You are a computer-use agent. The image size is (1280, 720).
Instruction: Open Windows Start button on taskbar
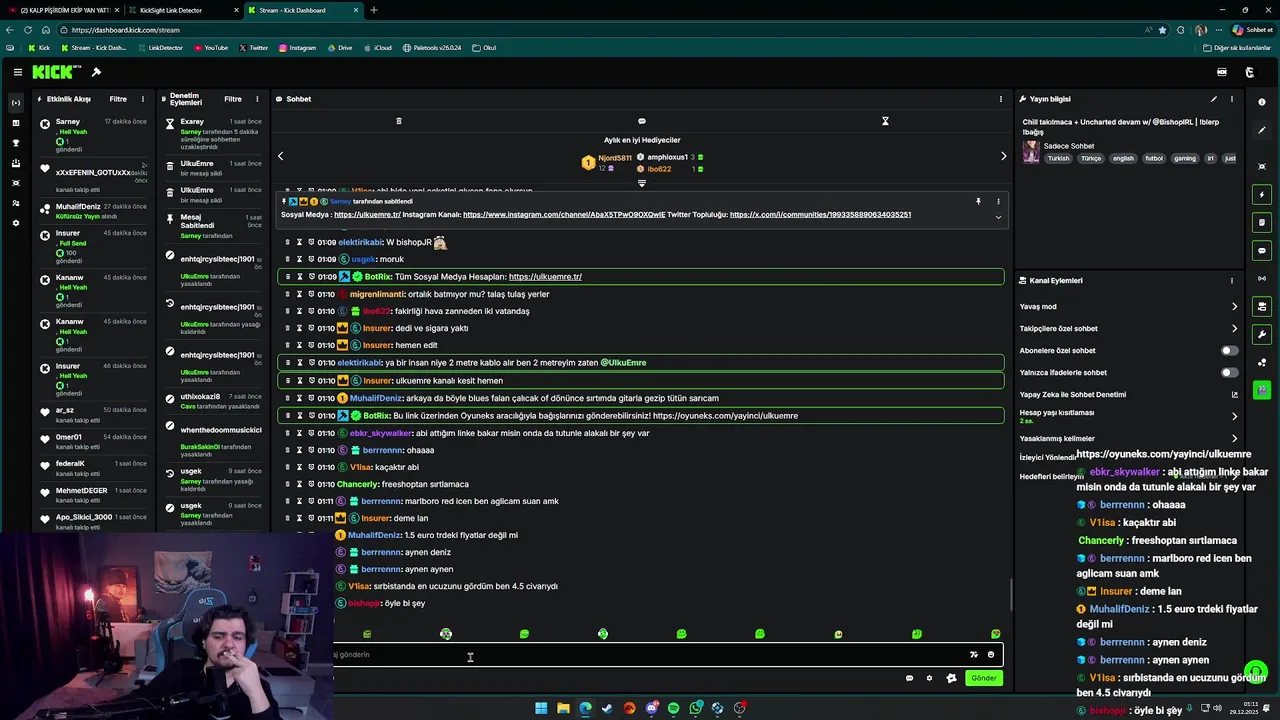(541, 708)
